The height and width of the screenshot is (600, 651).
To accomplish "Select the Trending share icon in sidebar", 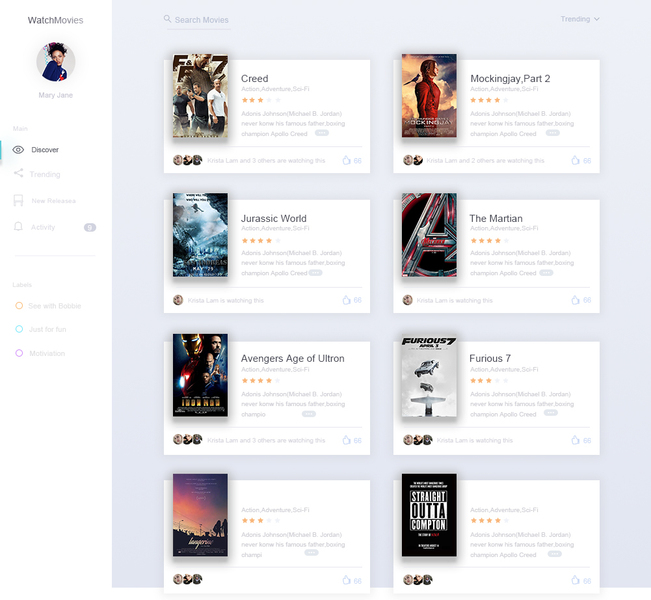I will pos(18,173).
